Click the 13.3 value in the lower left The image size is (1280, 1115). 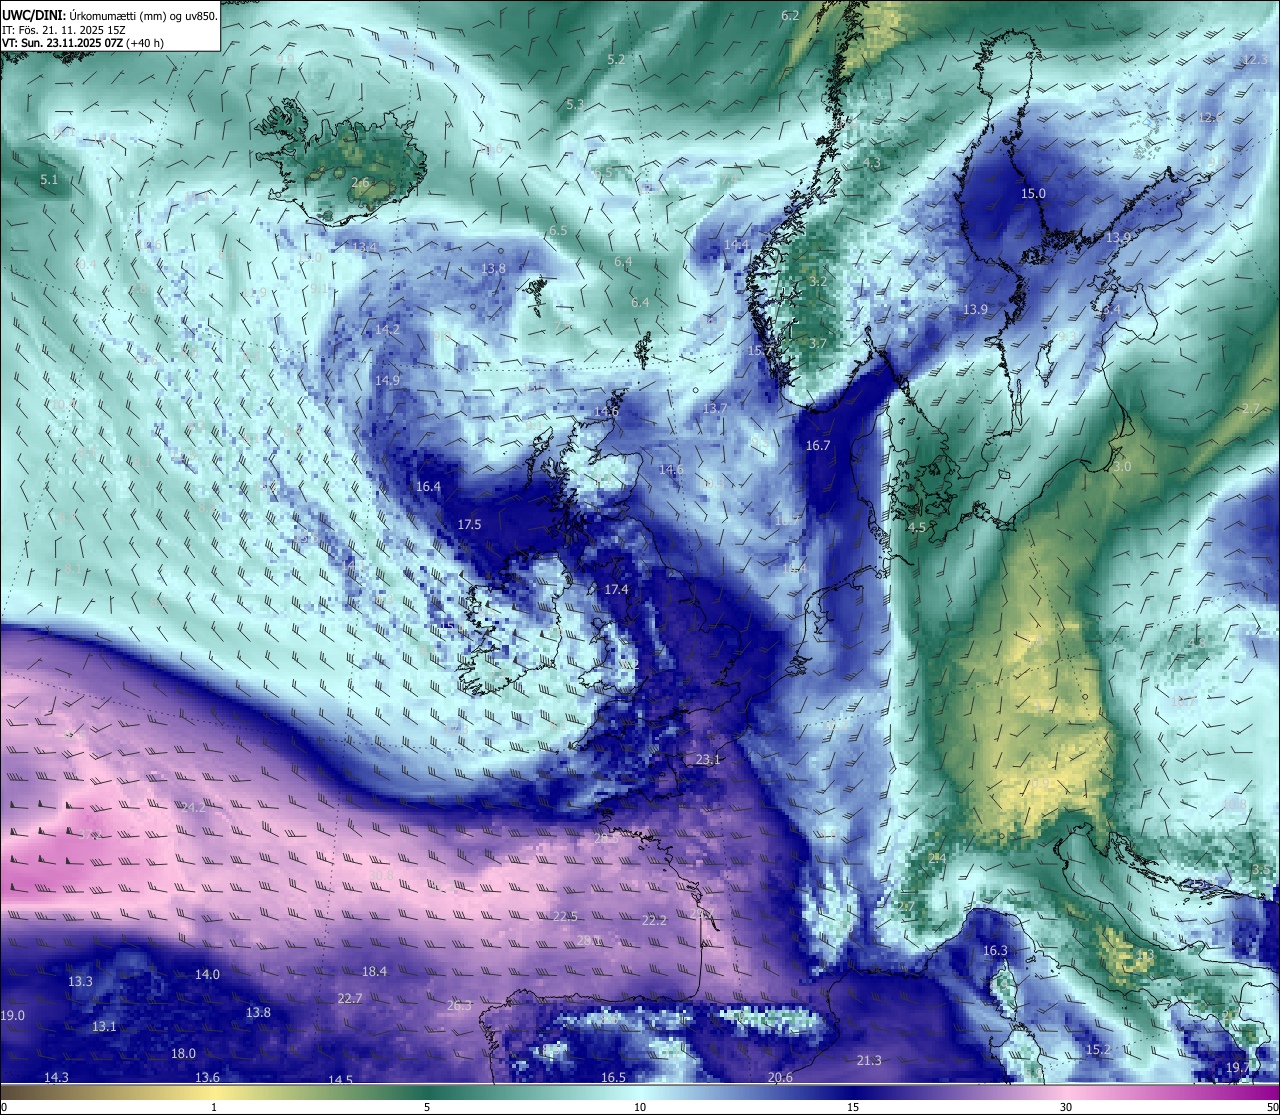80,982
